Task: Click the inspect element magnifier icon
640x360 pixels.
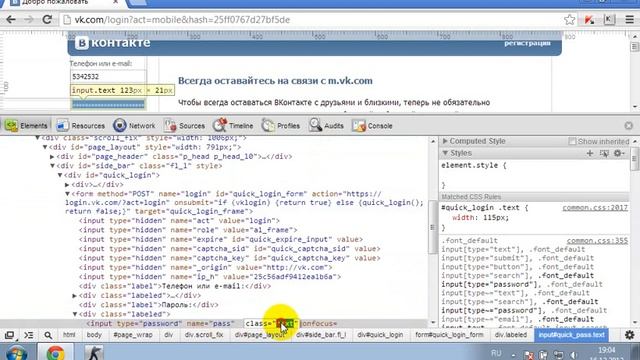Action: pos(48,335)
